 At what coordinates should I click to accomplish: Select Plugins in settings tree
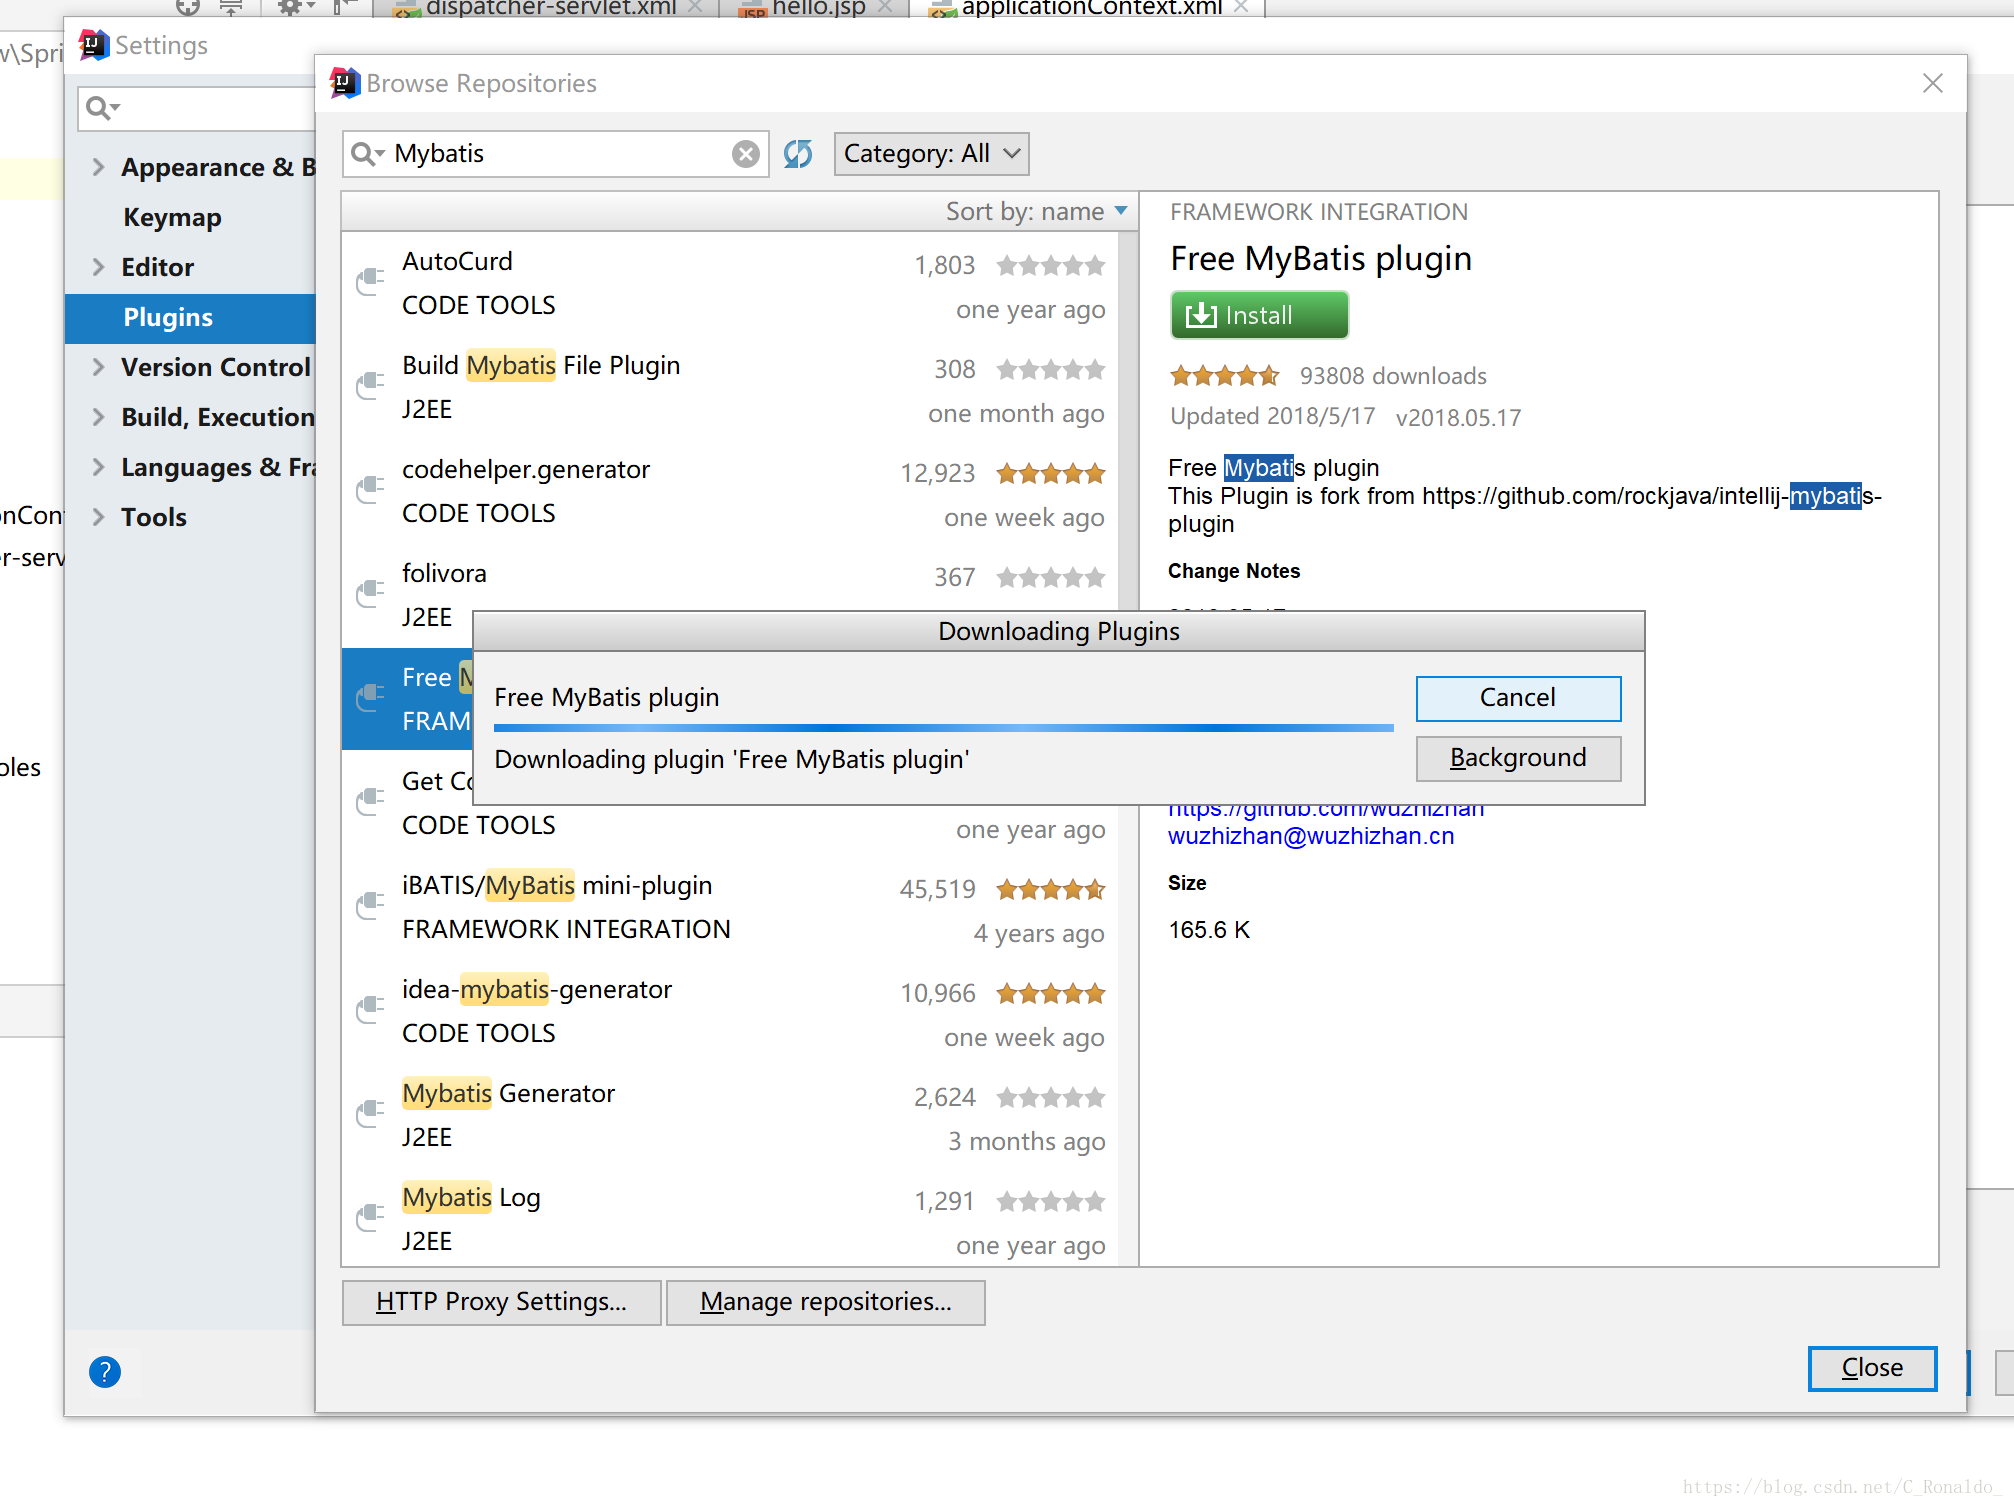click(190, 318)
